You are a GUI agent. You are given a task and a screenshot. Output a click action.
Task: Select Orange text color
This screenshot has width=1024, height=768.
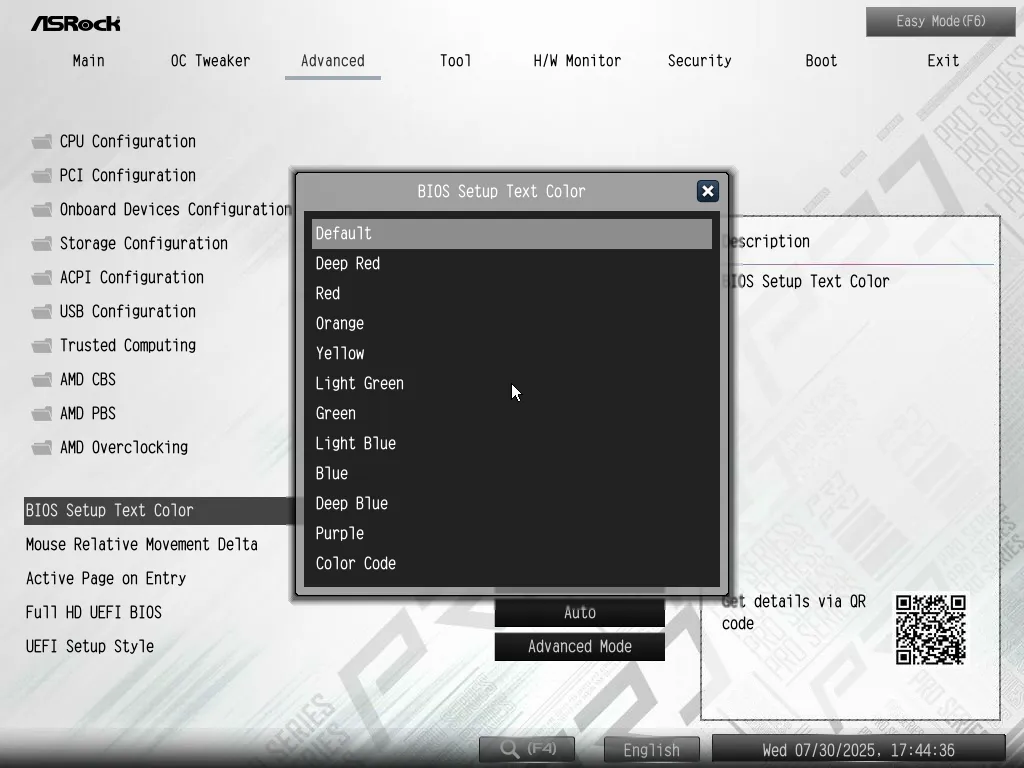point(512,324)
